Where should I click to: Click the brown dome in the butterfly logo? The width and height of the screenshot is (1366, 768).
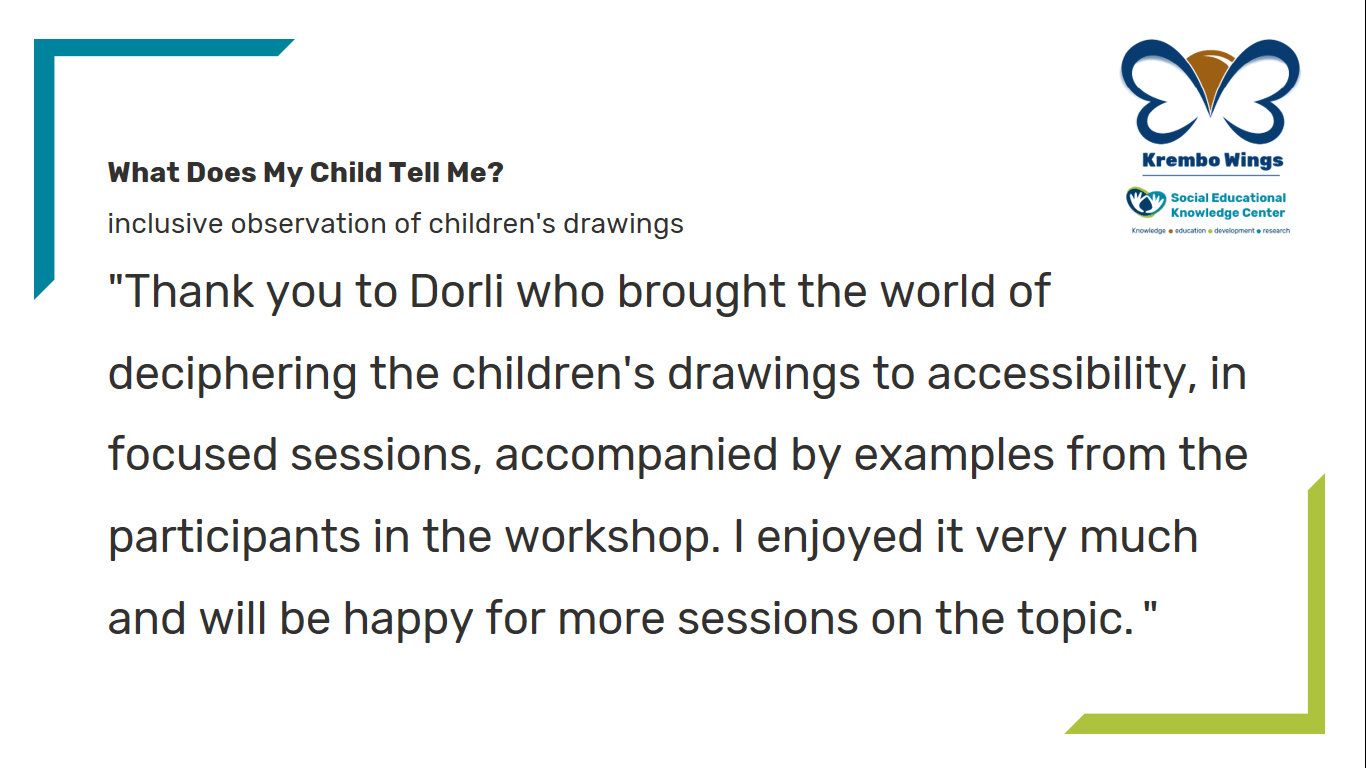(x=1210, y=82)
